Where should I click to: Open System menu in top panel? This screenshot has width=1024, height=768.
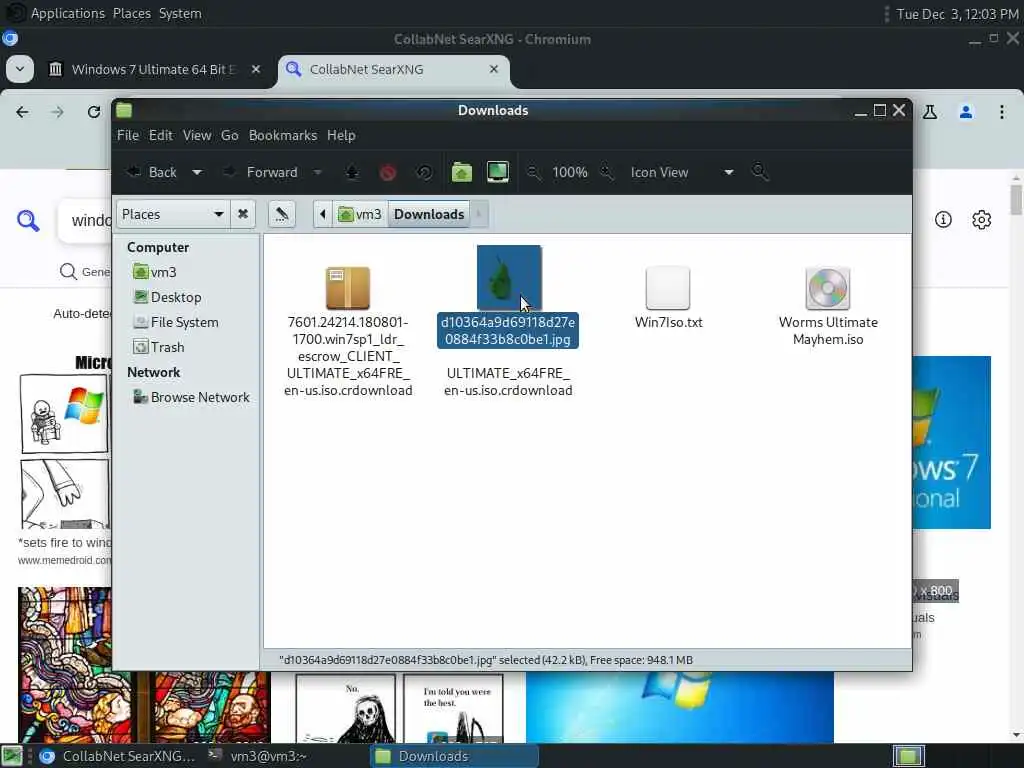(180, 13)
